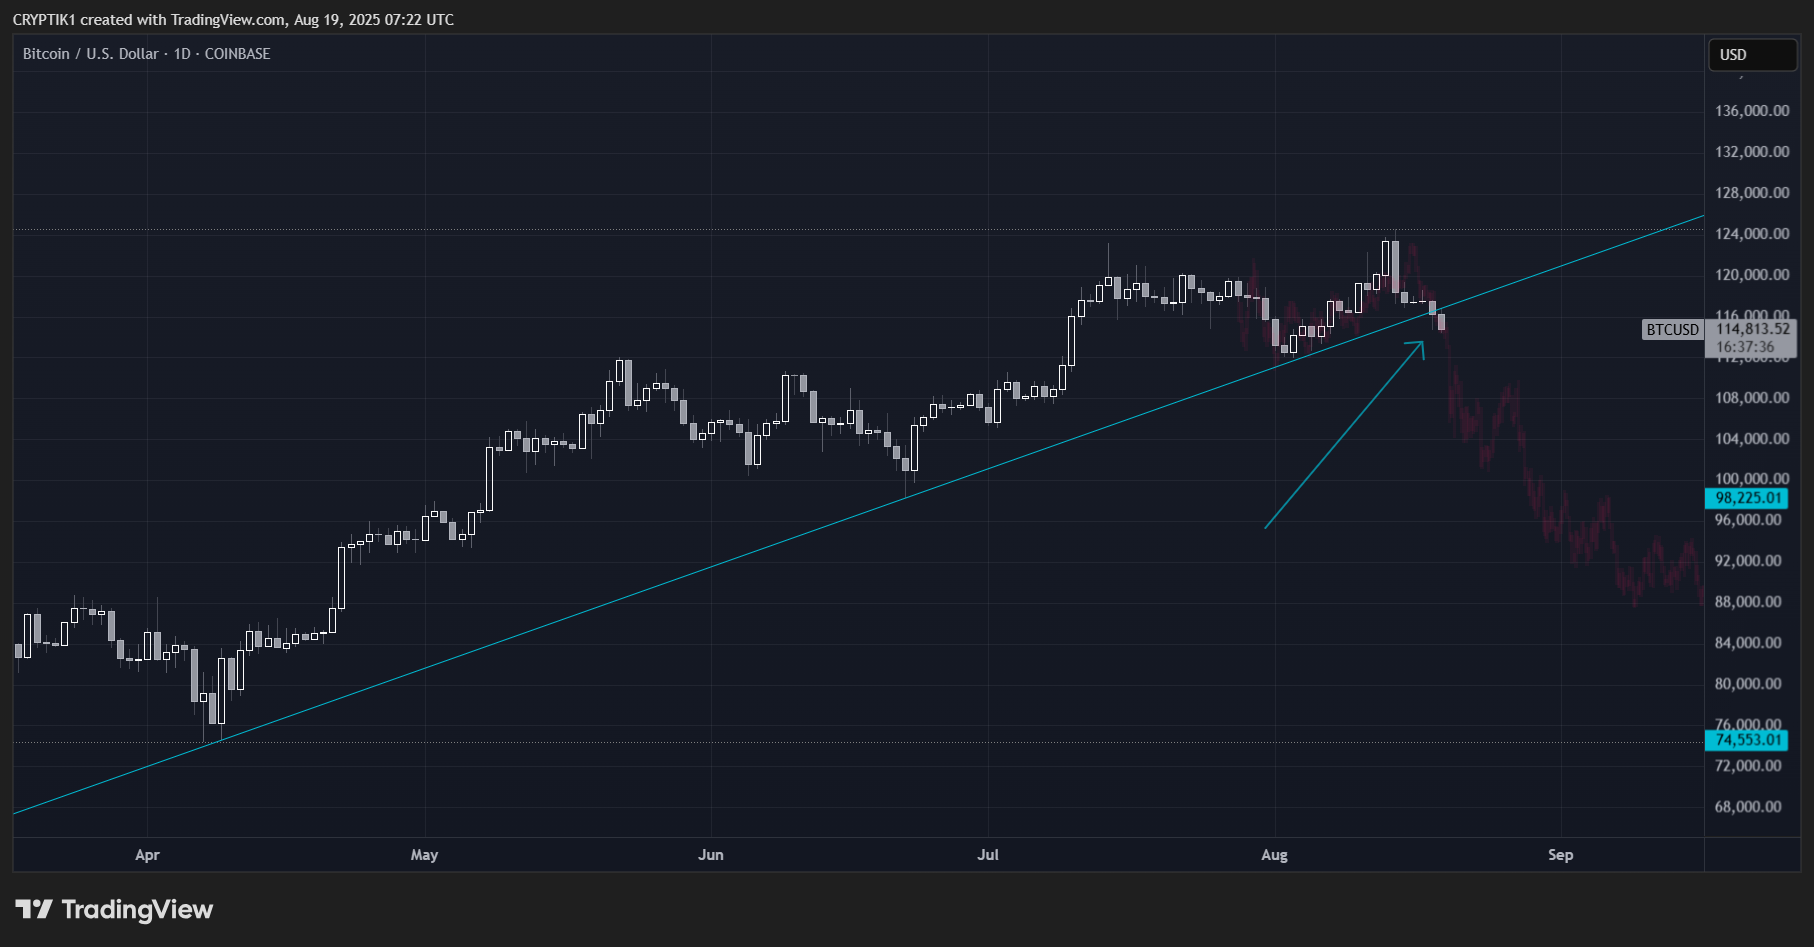Click the 84,000.00 price axis label
The height and width of the screenshot is (947, 1814).
[x=1748, y=643]
